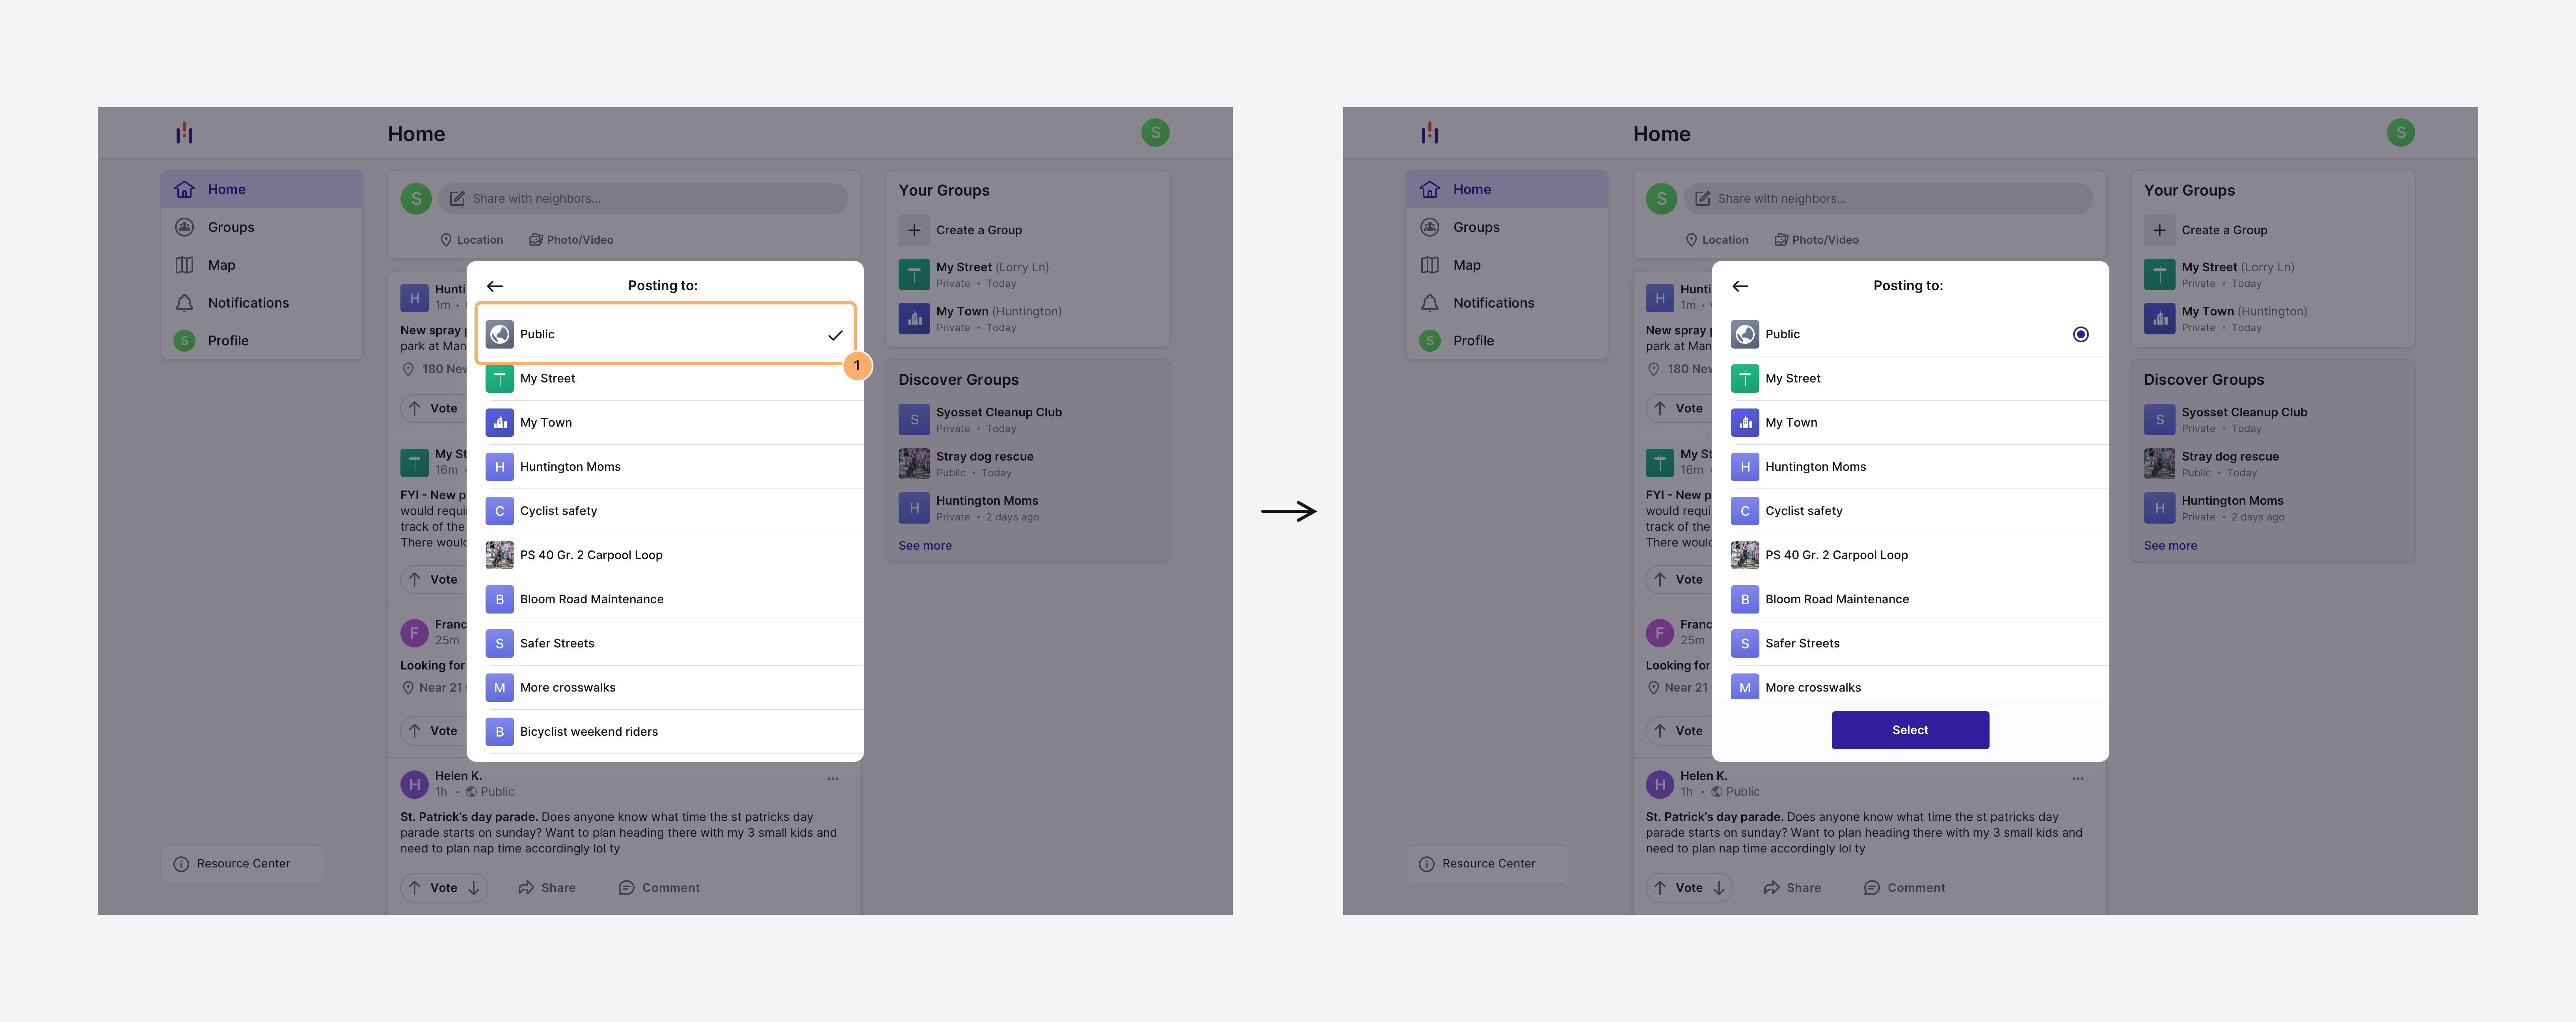
Task: Click the downvote arrow on Helen K.'s post in the right screen
Action: (1719, 888)
